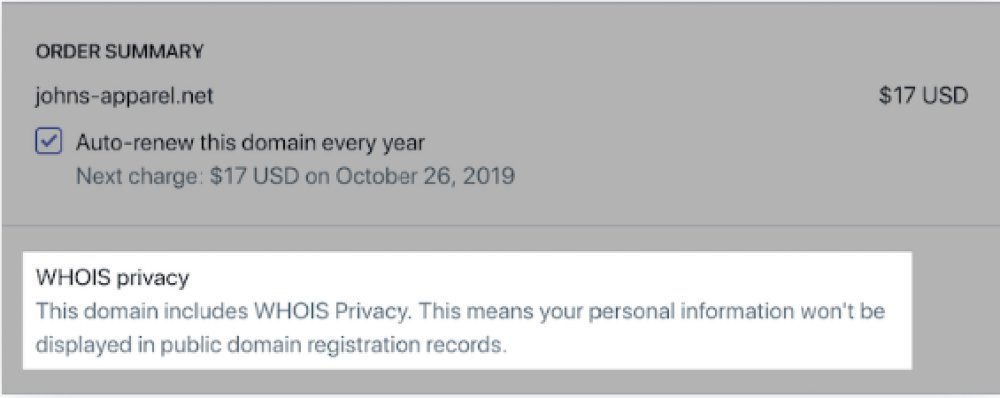Click the ORDER SUMMARY heading
Screen dimensions: 1000x398
119,52
